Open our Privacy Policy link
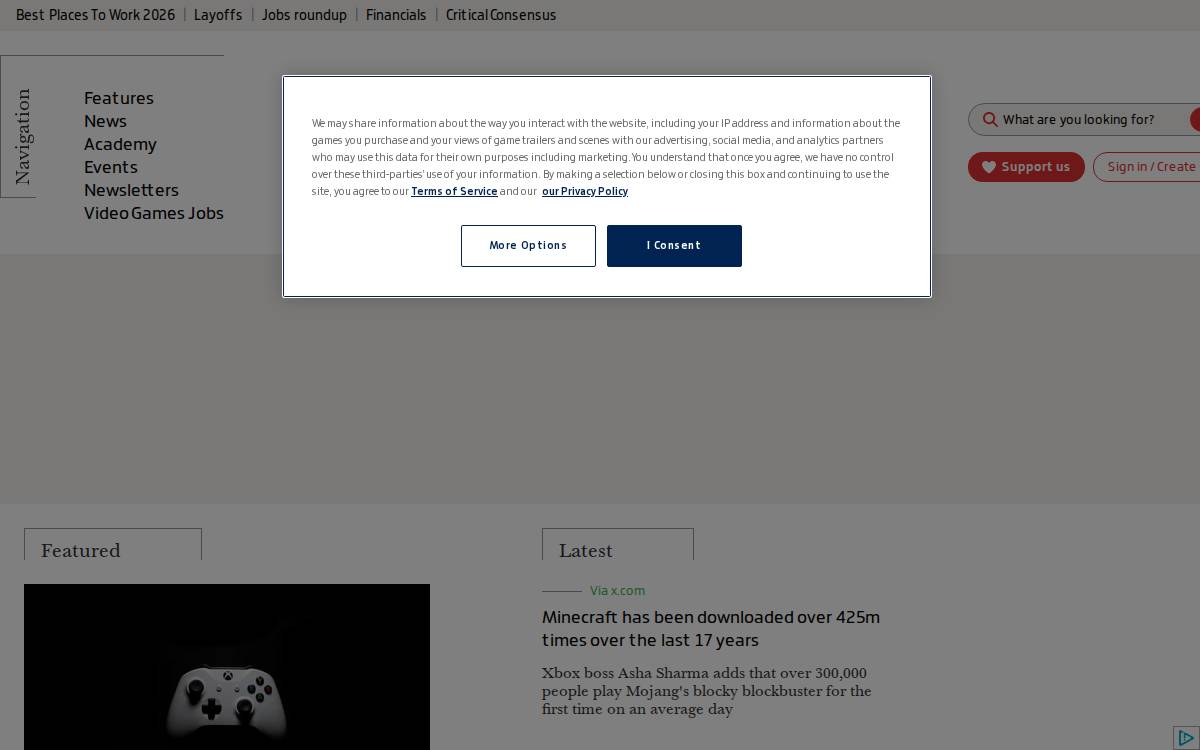The image size is (1200, 750). pos(585,191)
